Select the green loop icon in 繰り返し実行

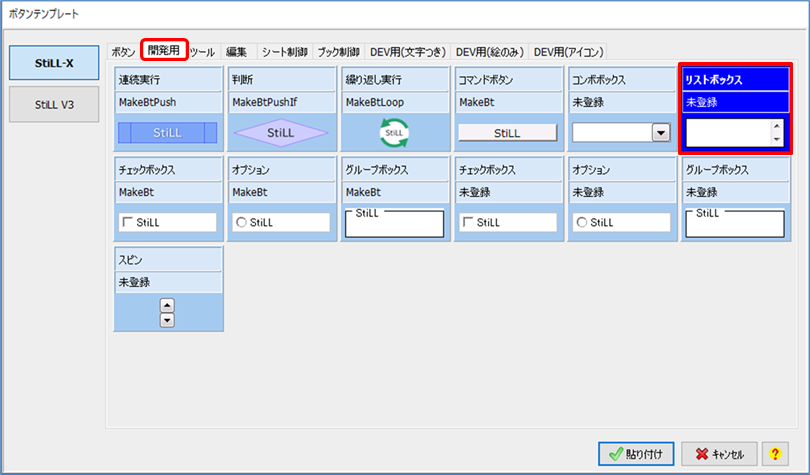(394, 132)
